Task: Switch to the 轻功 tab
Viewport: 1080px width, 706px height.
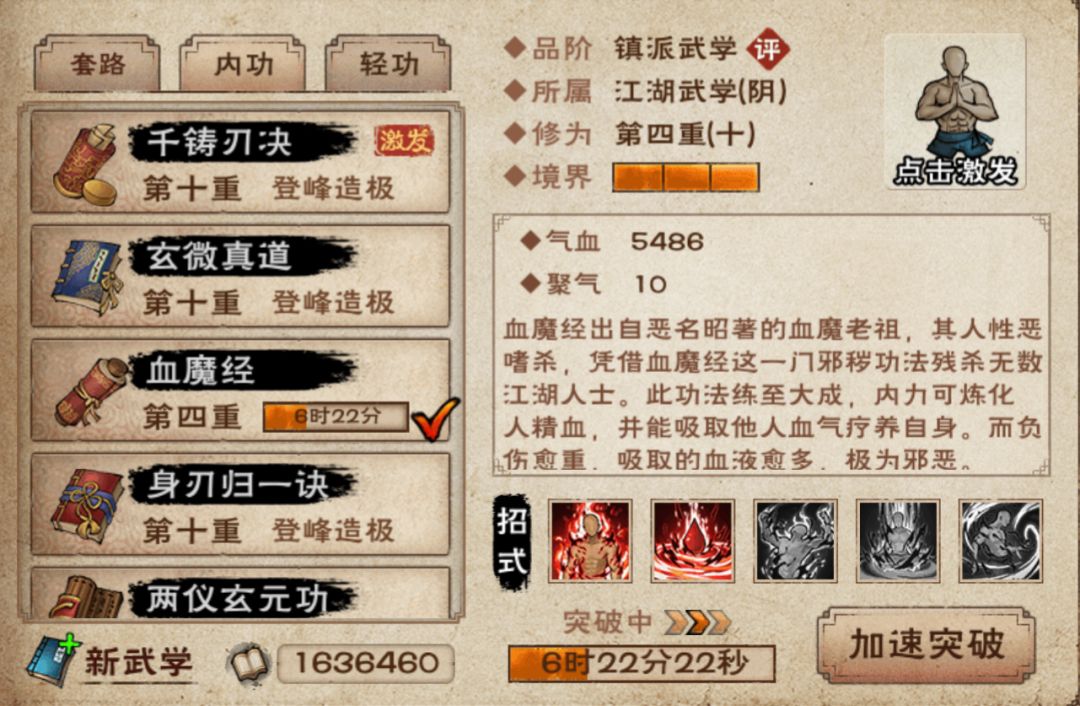Action: (x=388, y=64)
